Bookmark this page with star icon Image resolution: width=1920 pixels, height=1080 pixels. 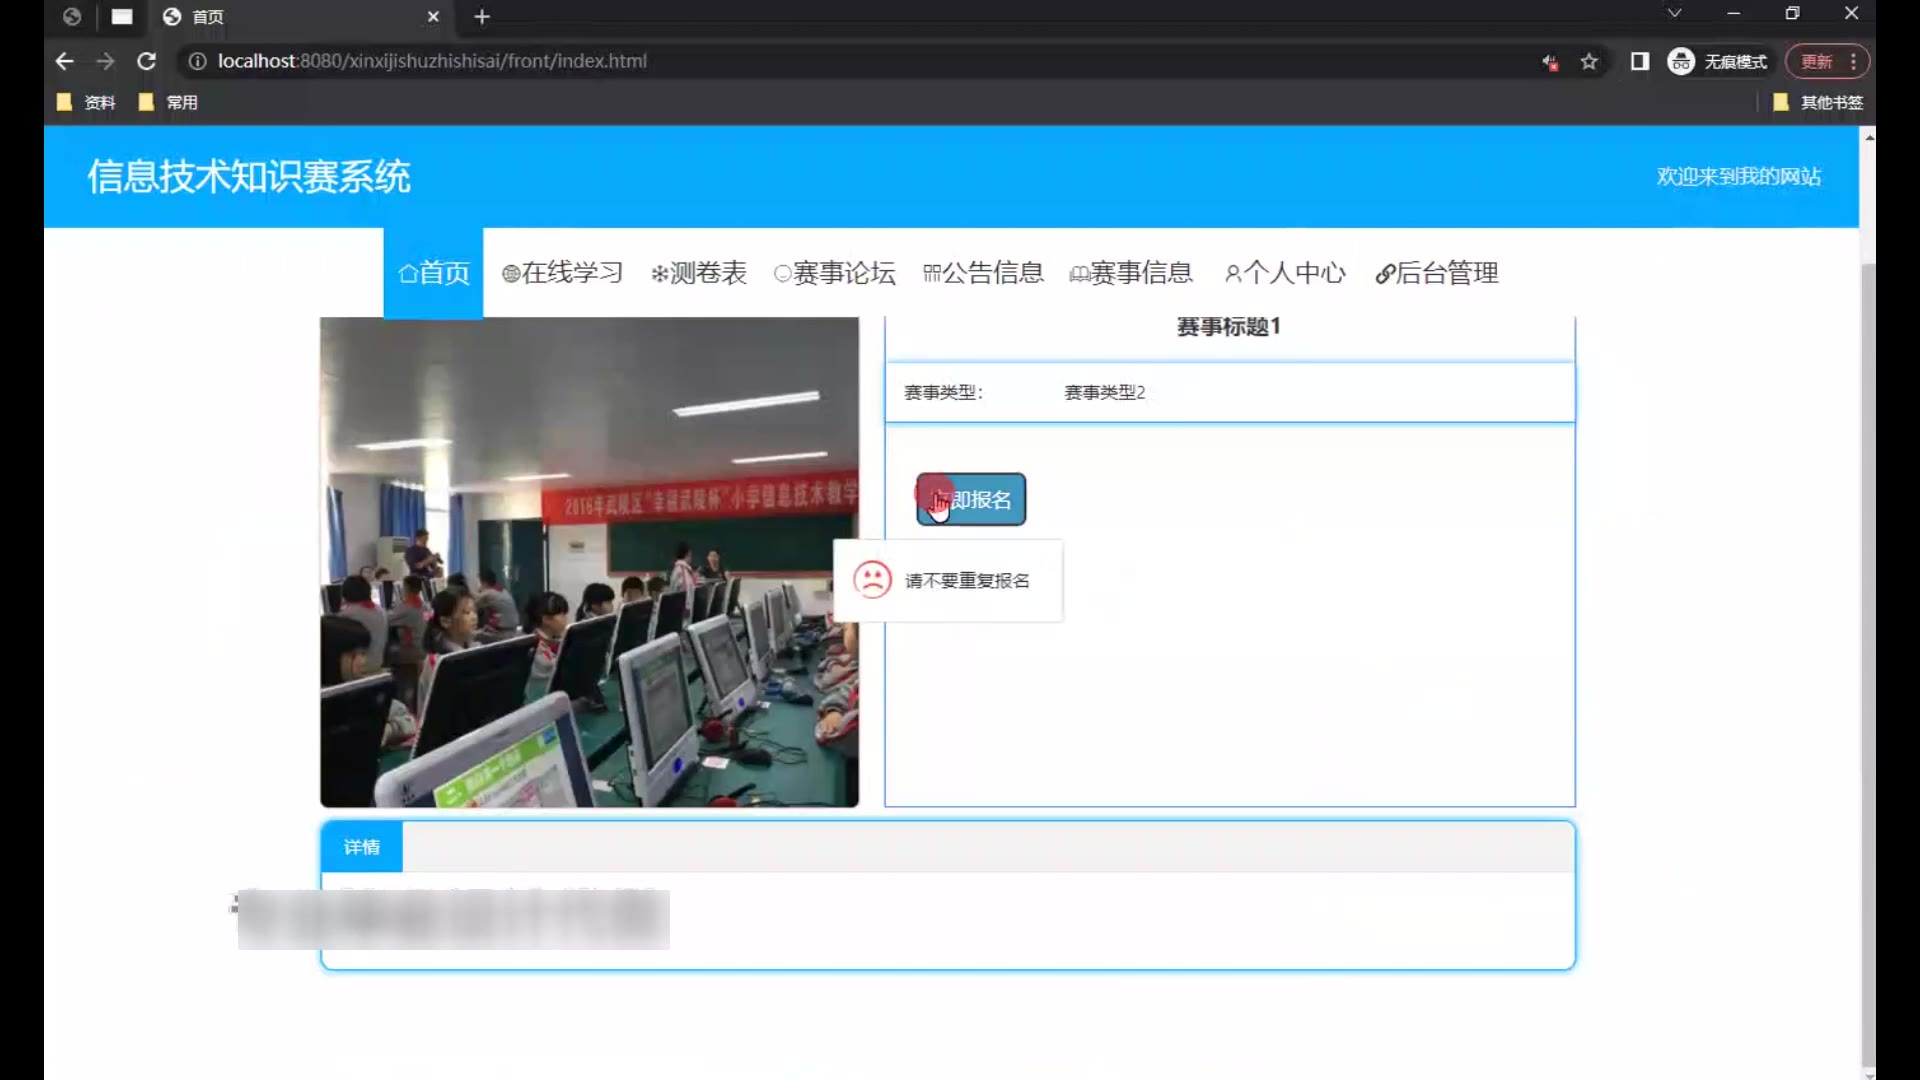coord(1589,62)
